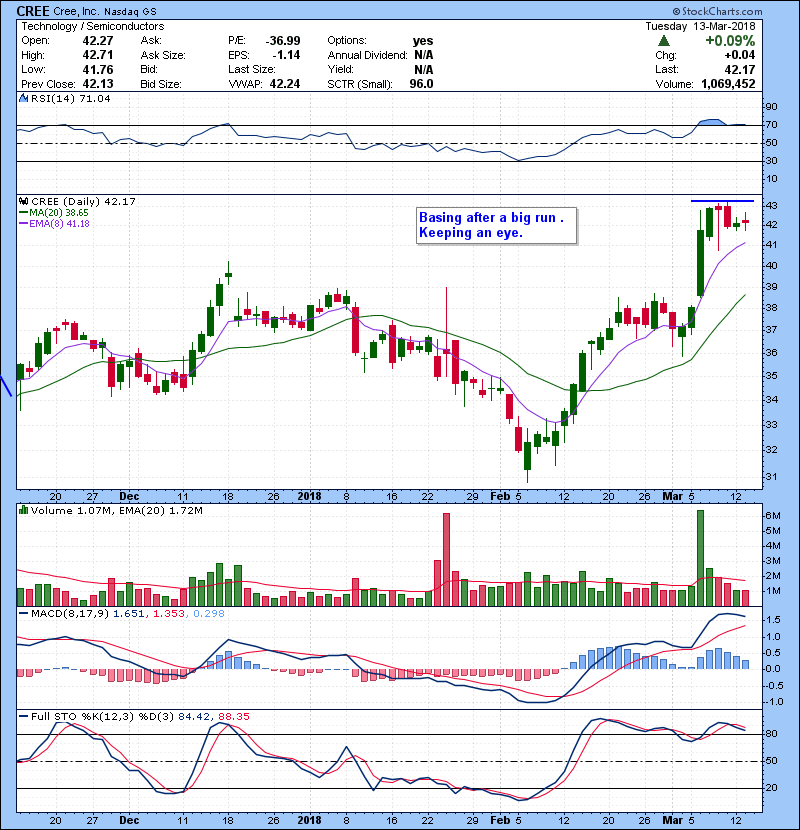
Task: Click the 'Feb' label on the price chart axis
Action: (500, 496)
